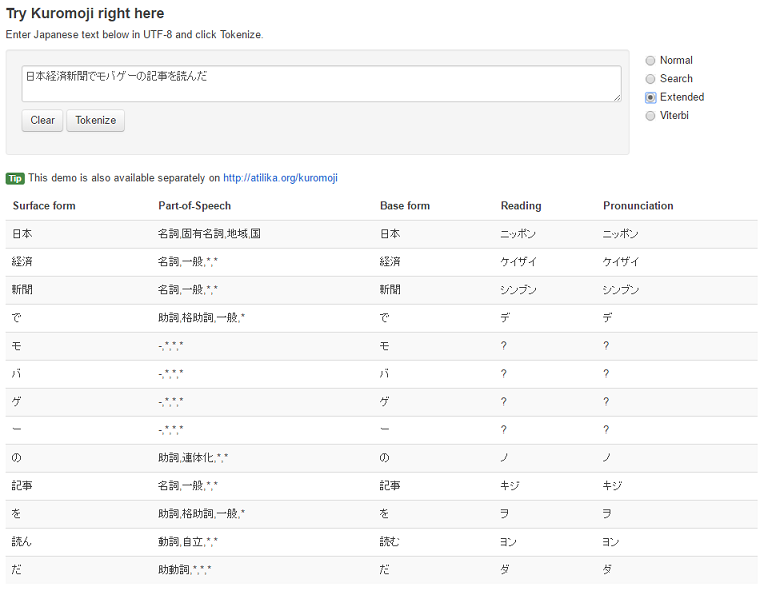Click reading cell ケイザイ
The width and height of the screenshot is (767, 589).
coord(518,262)
